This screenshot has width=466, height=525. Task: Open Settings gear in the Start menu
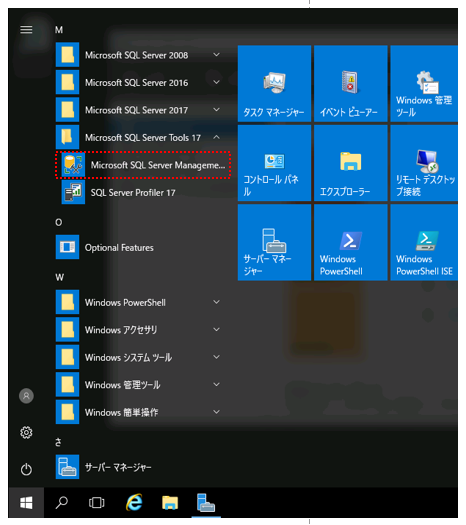point(26,433)
